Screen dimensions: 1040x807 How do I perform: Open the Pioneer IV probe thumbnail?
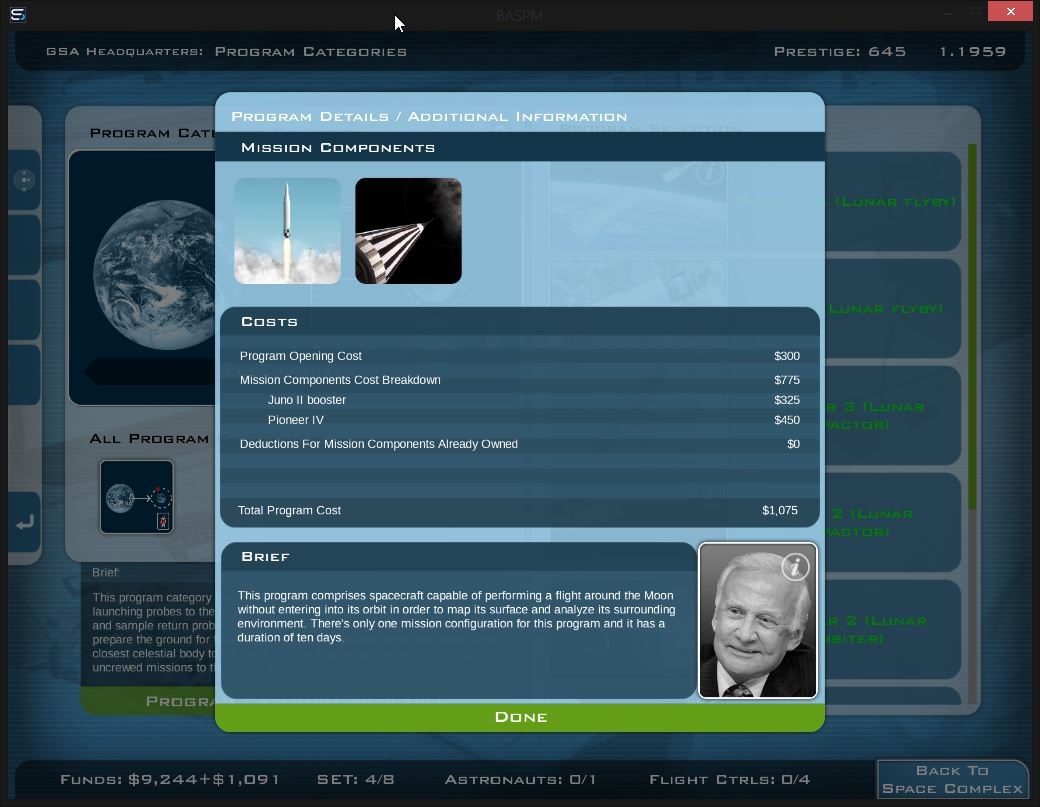(408, 231)
